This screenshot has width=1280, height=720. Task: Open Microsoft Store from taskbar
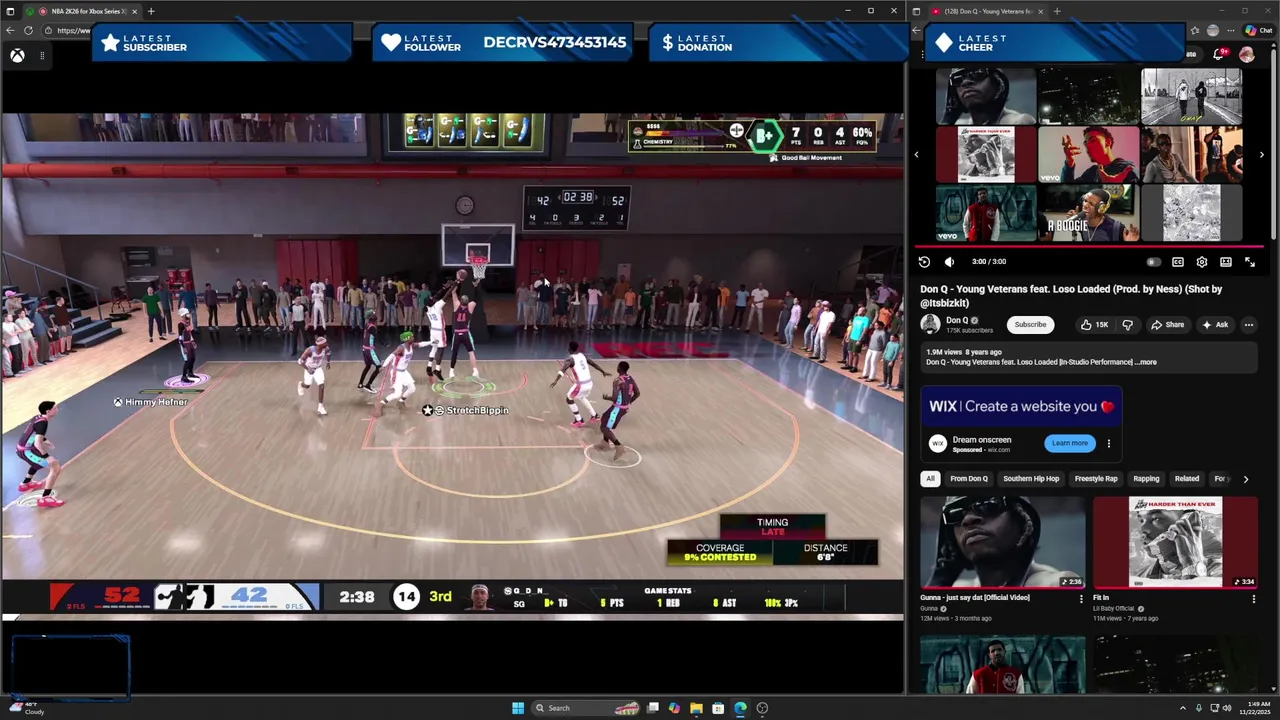coord(718,708)
